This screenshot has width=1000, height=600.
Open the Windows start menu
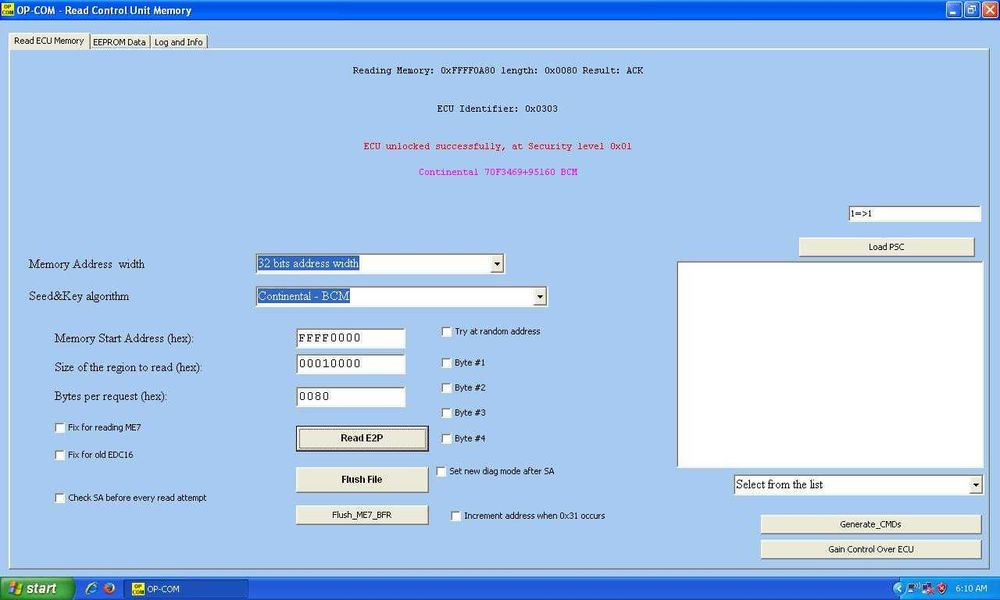pyautogui.click(x=36, y=588)
